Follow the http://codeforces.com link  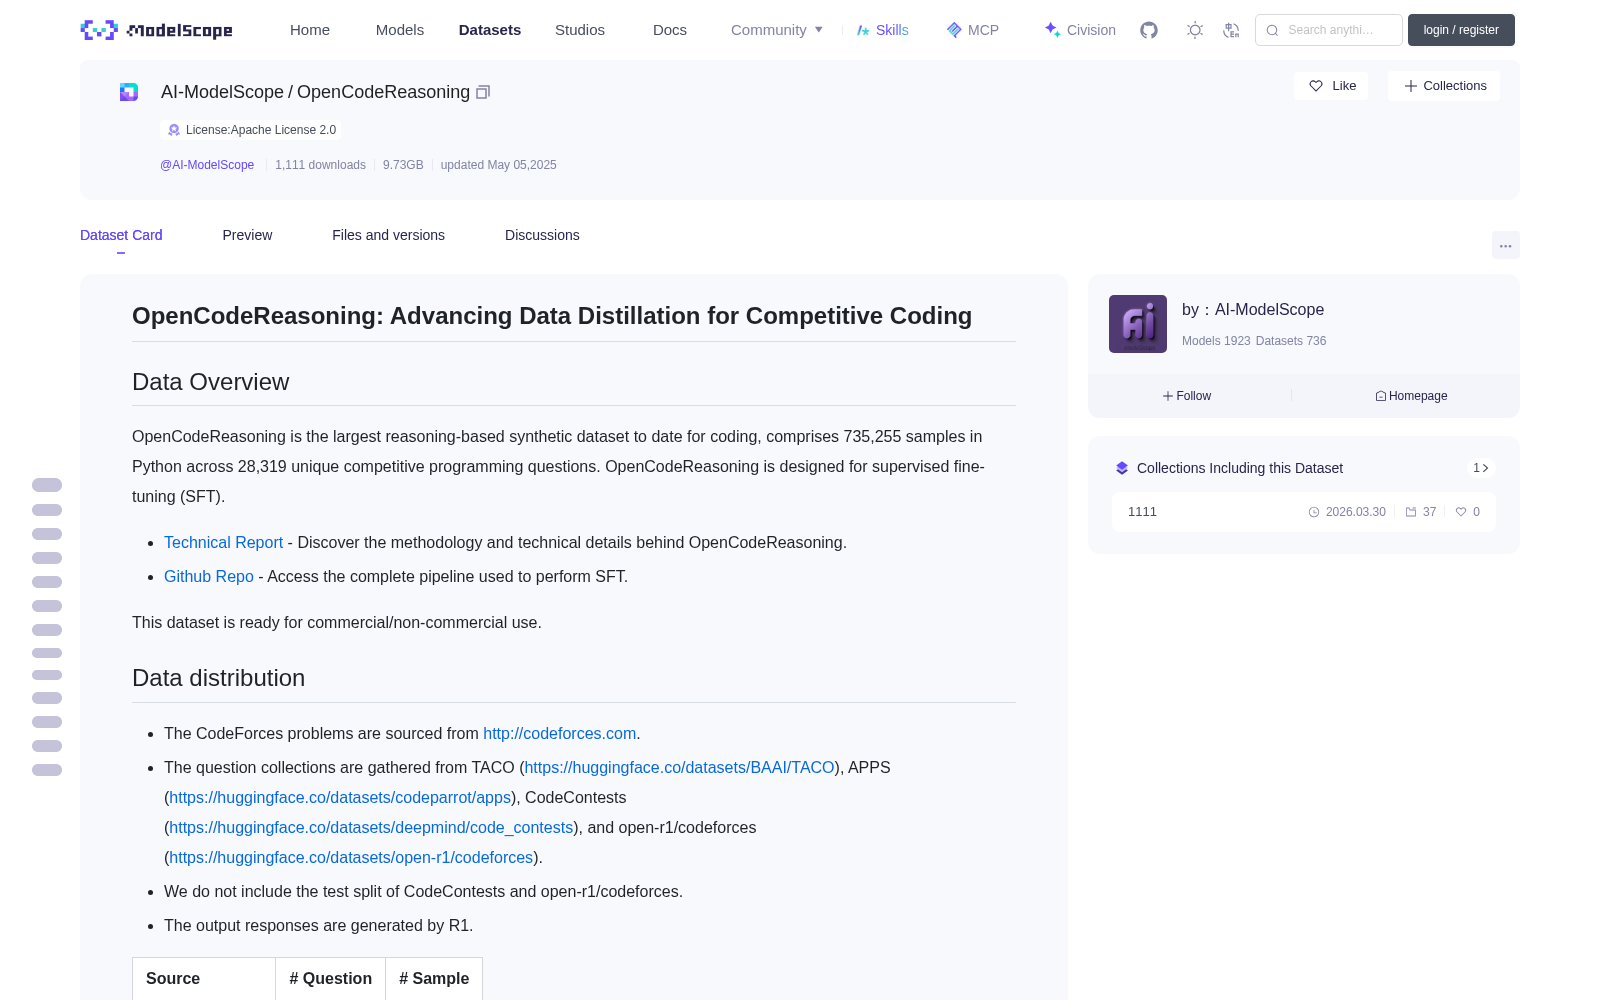click(x=559, y=733)
